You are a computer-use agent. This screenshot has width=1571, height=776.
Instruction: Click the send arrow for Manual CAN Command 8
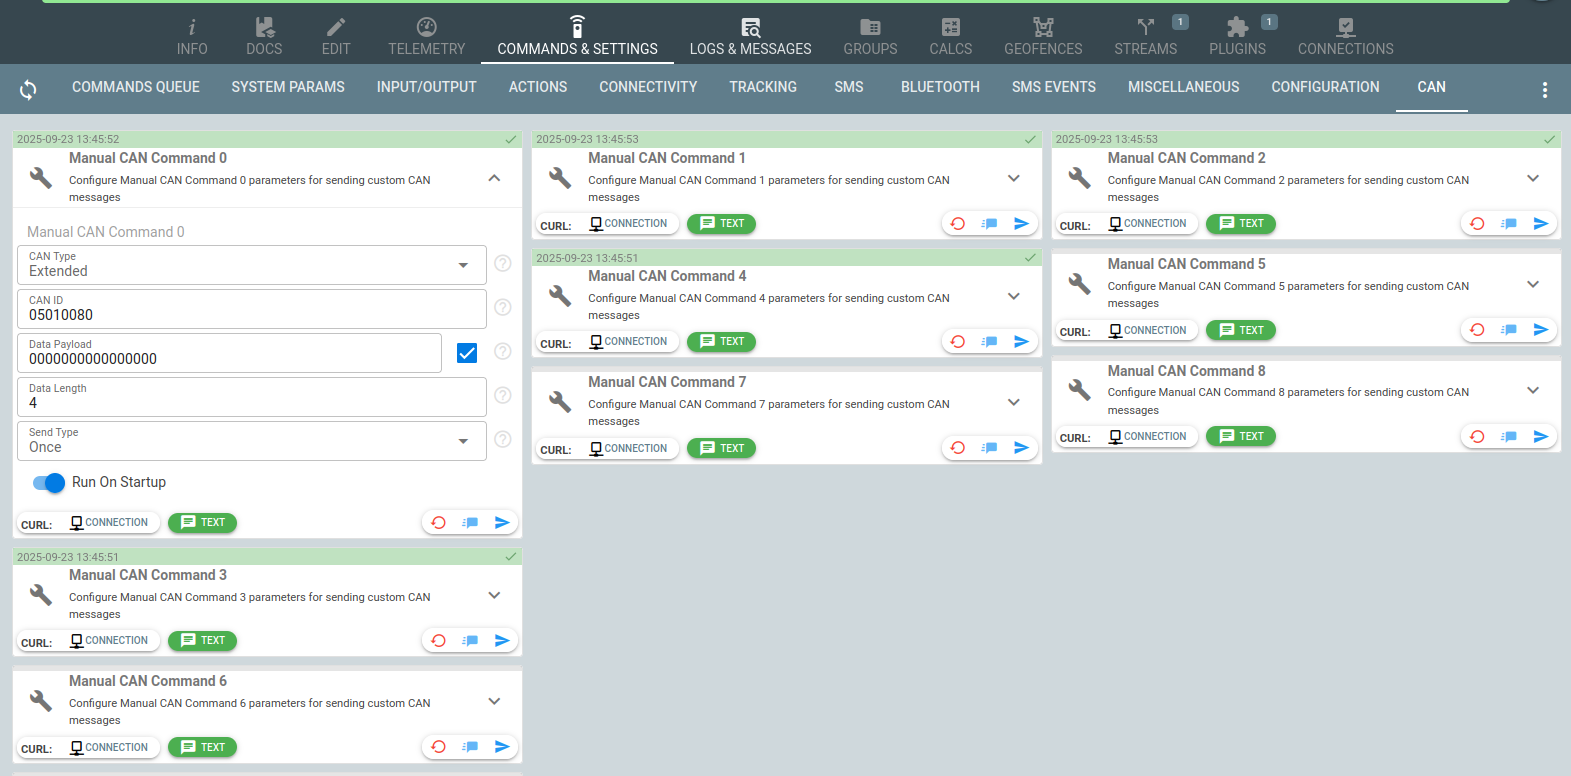[1540, 437]
